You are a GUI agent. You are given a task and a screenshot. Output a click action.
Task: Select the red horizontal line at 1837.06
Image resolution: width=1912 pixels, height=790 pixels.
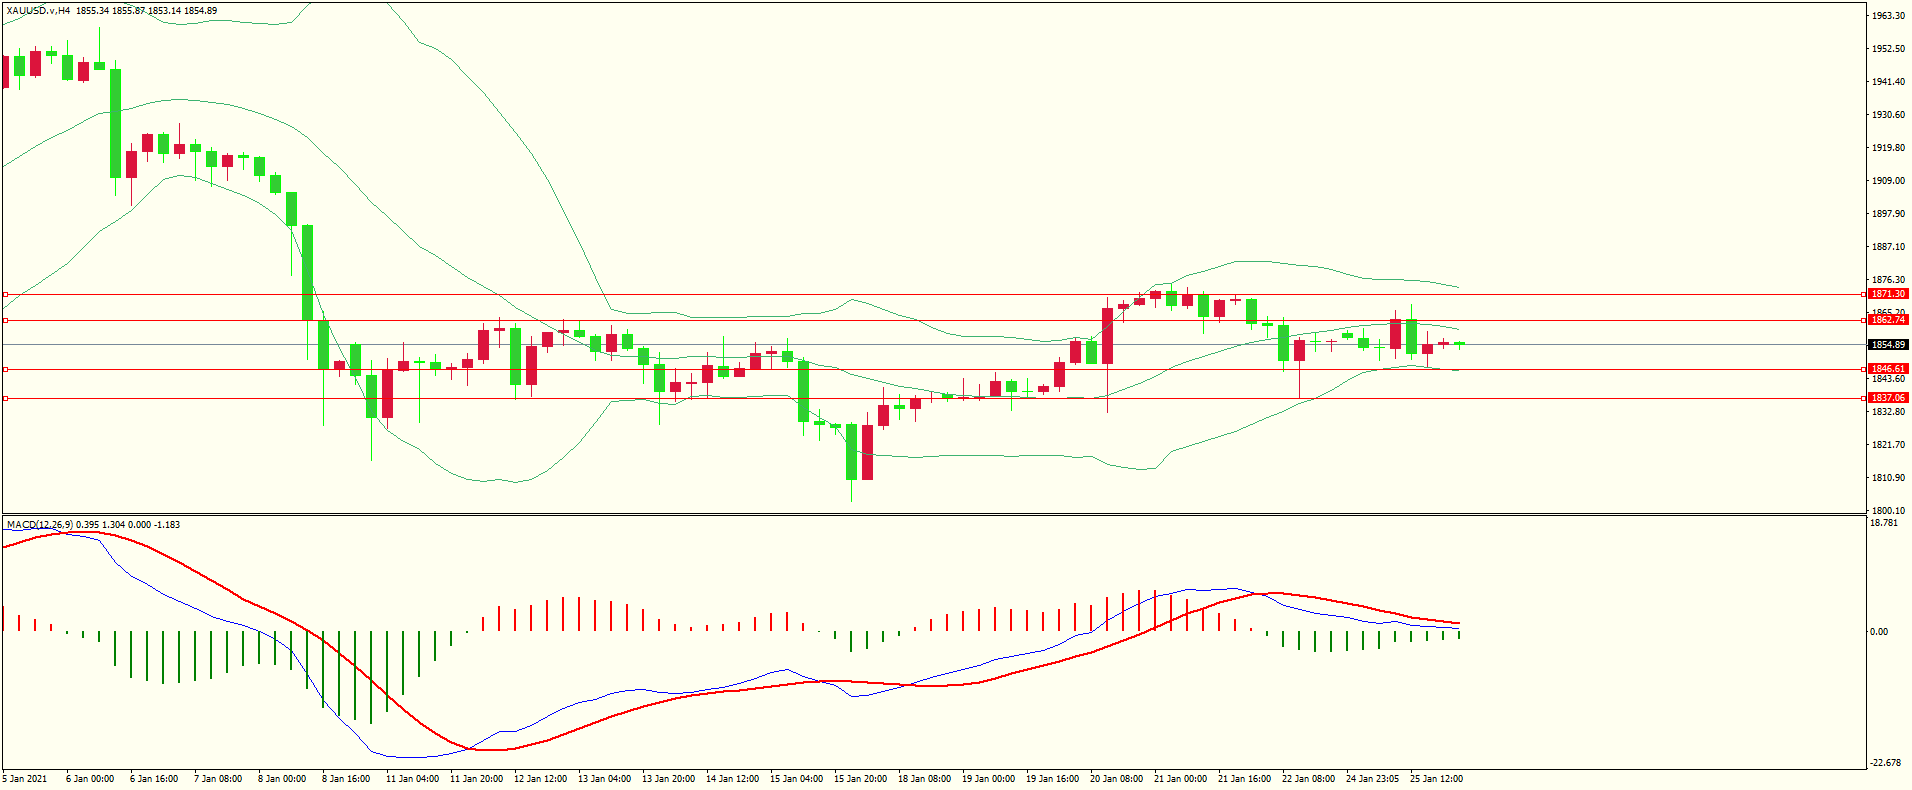pos(934,398)
